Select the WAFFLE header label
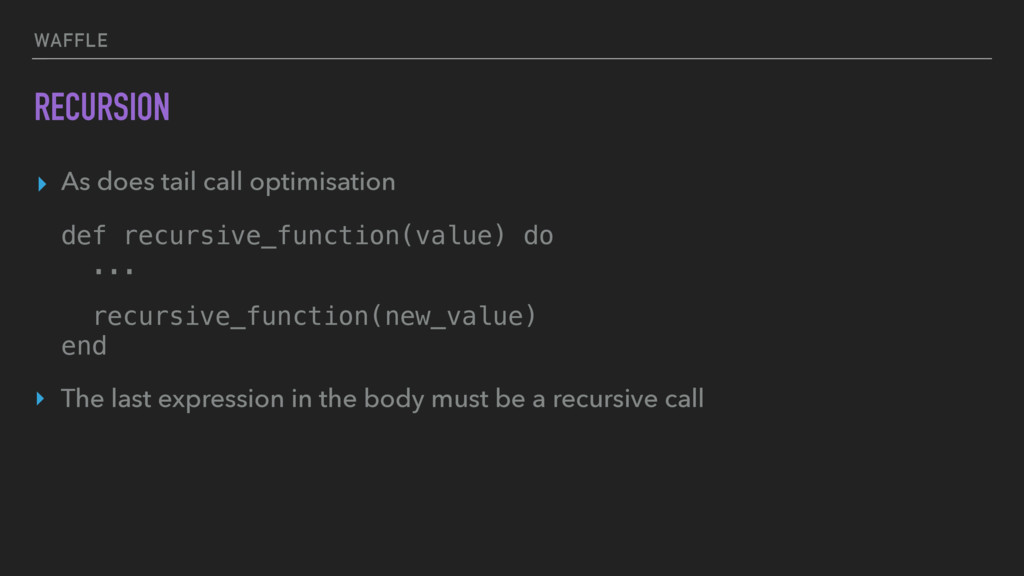The image size is (1024, 576). [71, 40]
